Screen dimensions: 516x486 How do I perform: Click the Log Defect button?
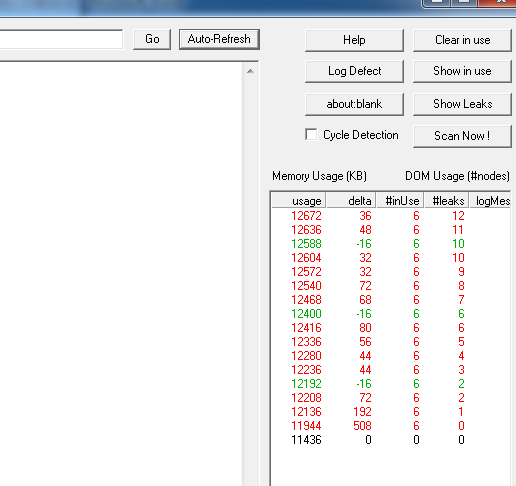click(354, 71)
